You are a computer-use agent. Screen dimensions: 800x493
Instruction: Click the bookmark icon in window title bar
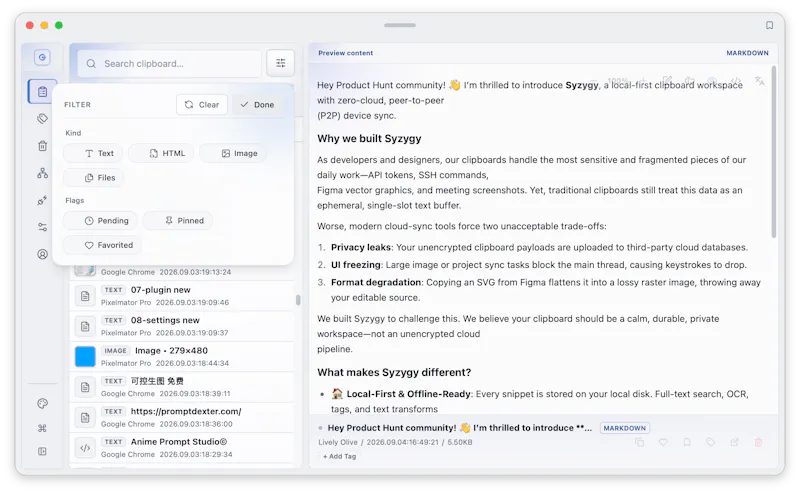click(x=769, y=25)
